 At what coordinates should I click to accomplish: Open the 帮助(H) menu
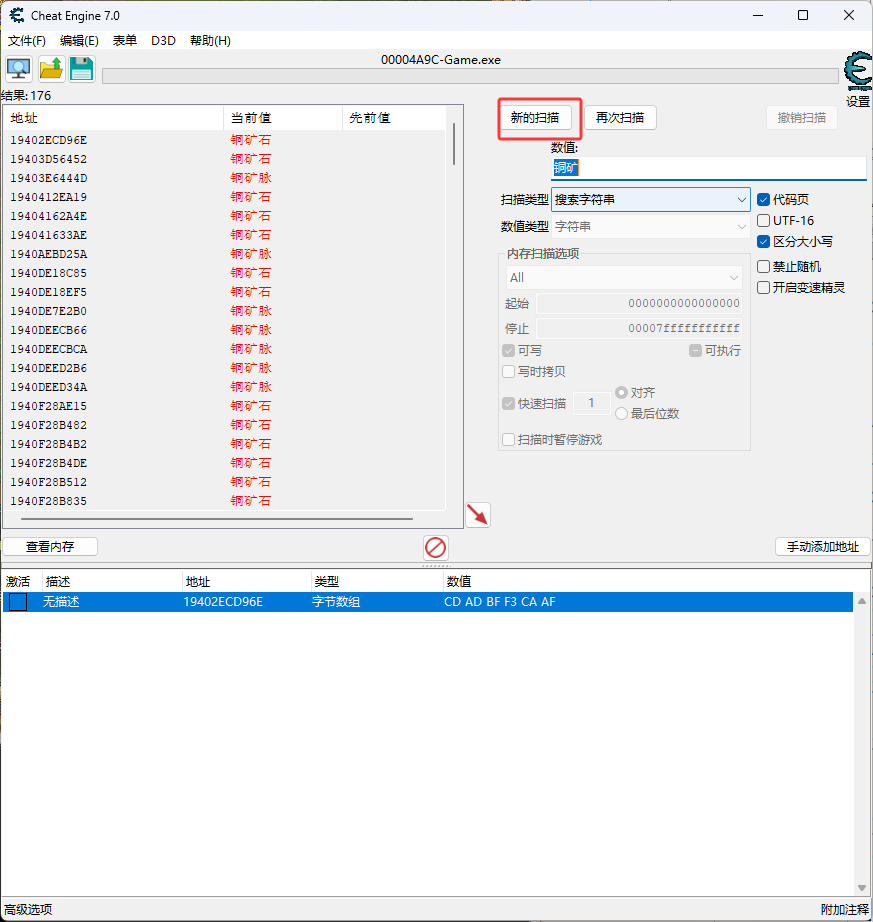coord(210,41)
